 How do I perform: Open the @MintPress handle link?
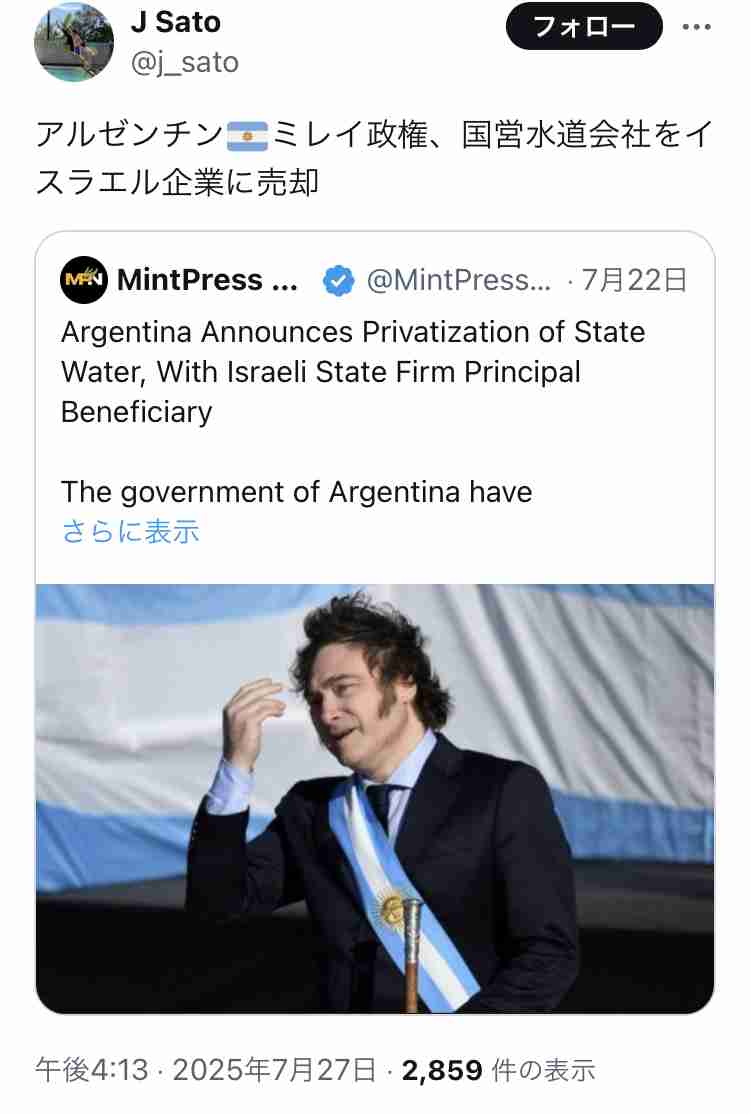(x=459, y=280)
